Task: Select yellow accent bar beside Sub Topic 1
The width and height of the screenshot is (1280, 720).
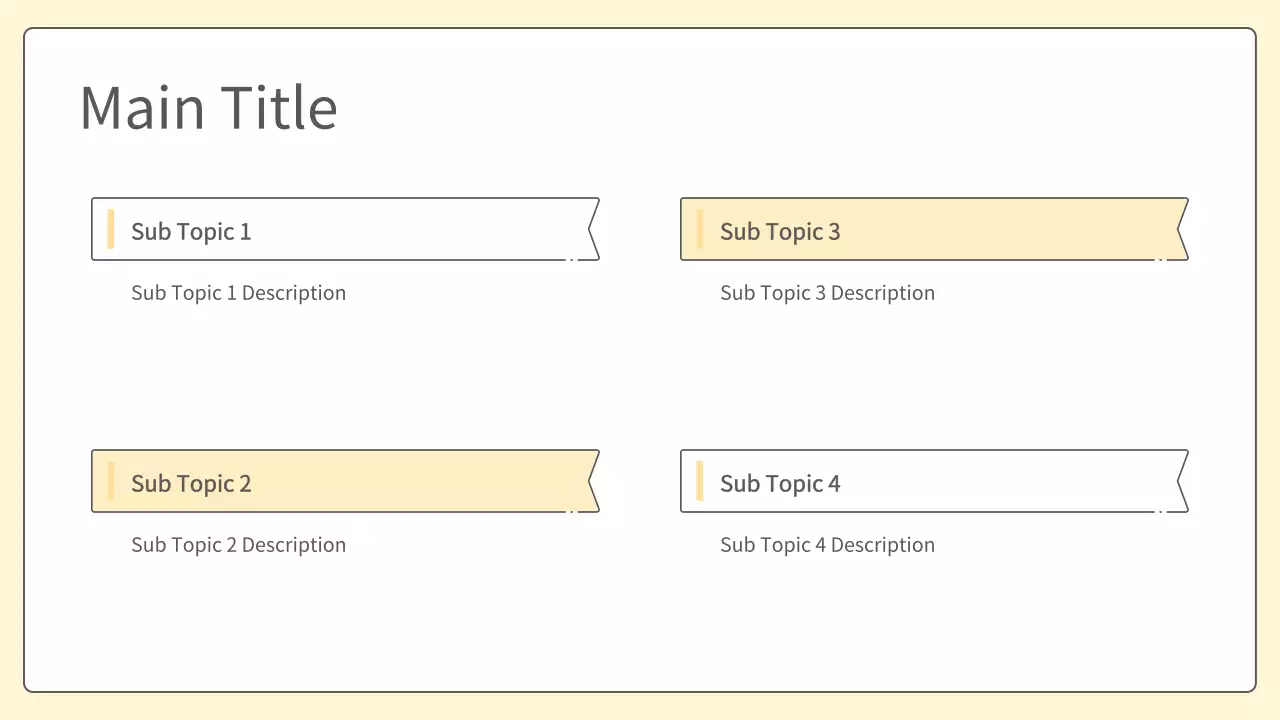Action: [x=111, y=229]
